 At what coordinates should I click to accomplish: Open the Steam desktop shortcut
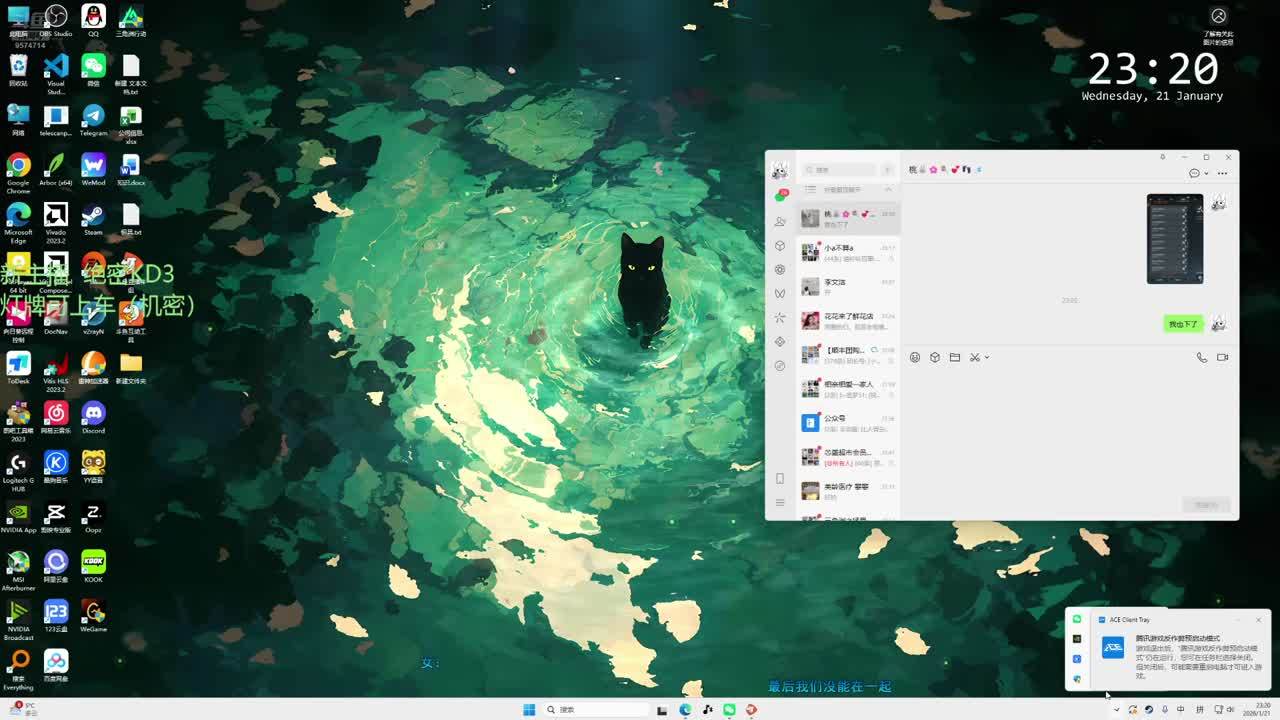pos(93,219)
